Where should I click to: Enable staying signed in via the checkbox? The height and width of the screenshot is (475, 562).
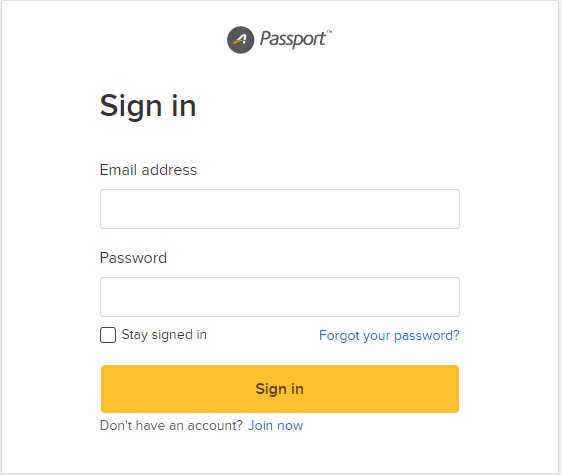(108, 335)
